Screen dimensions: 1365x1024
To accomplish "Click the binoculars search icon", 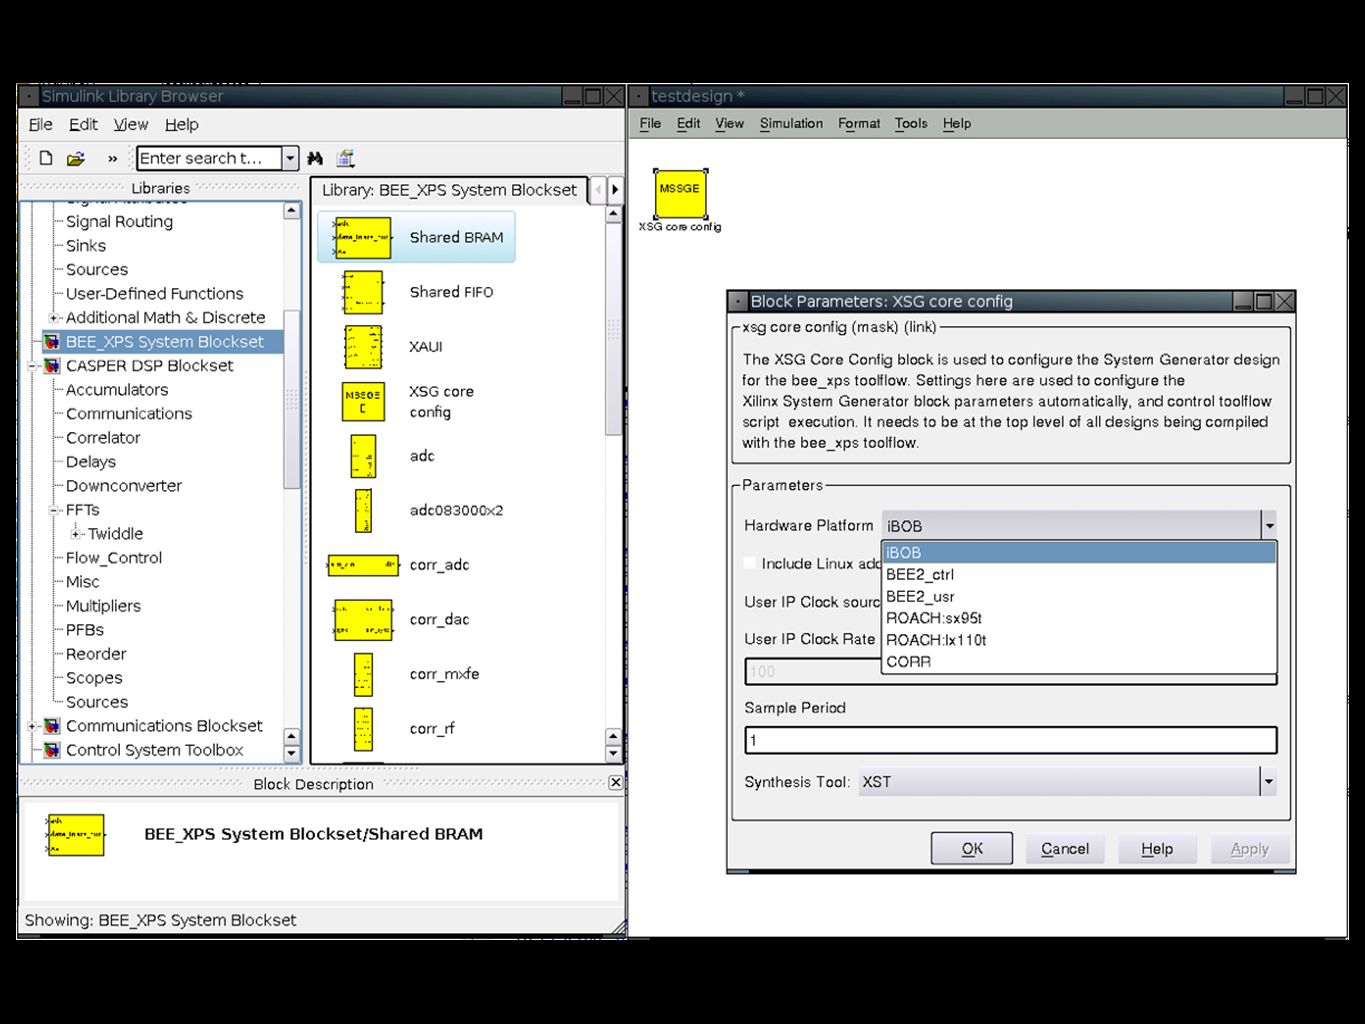I will pyautogui.click(x=315, y=158).
